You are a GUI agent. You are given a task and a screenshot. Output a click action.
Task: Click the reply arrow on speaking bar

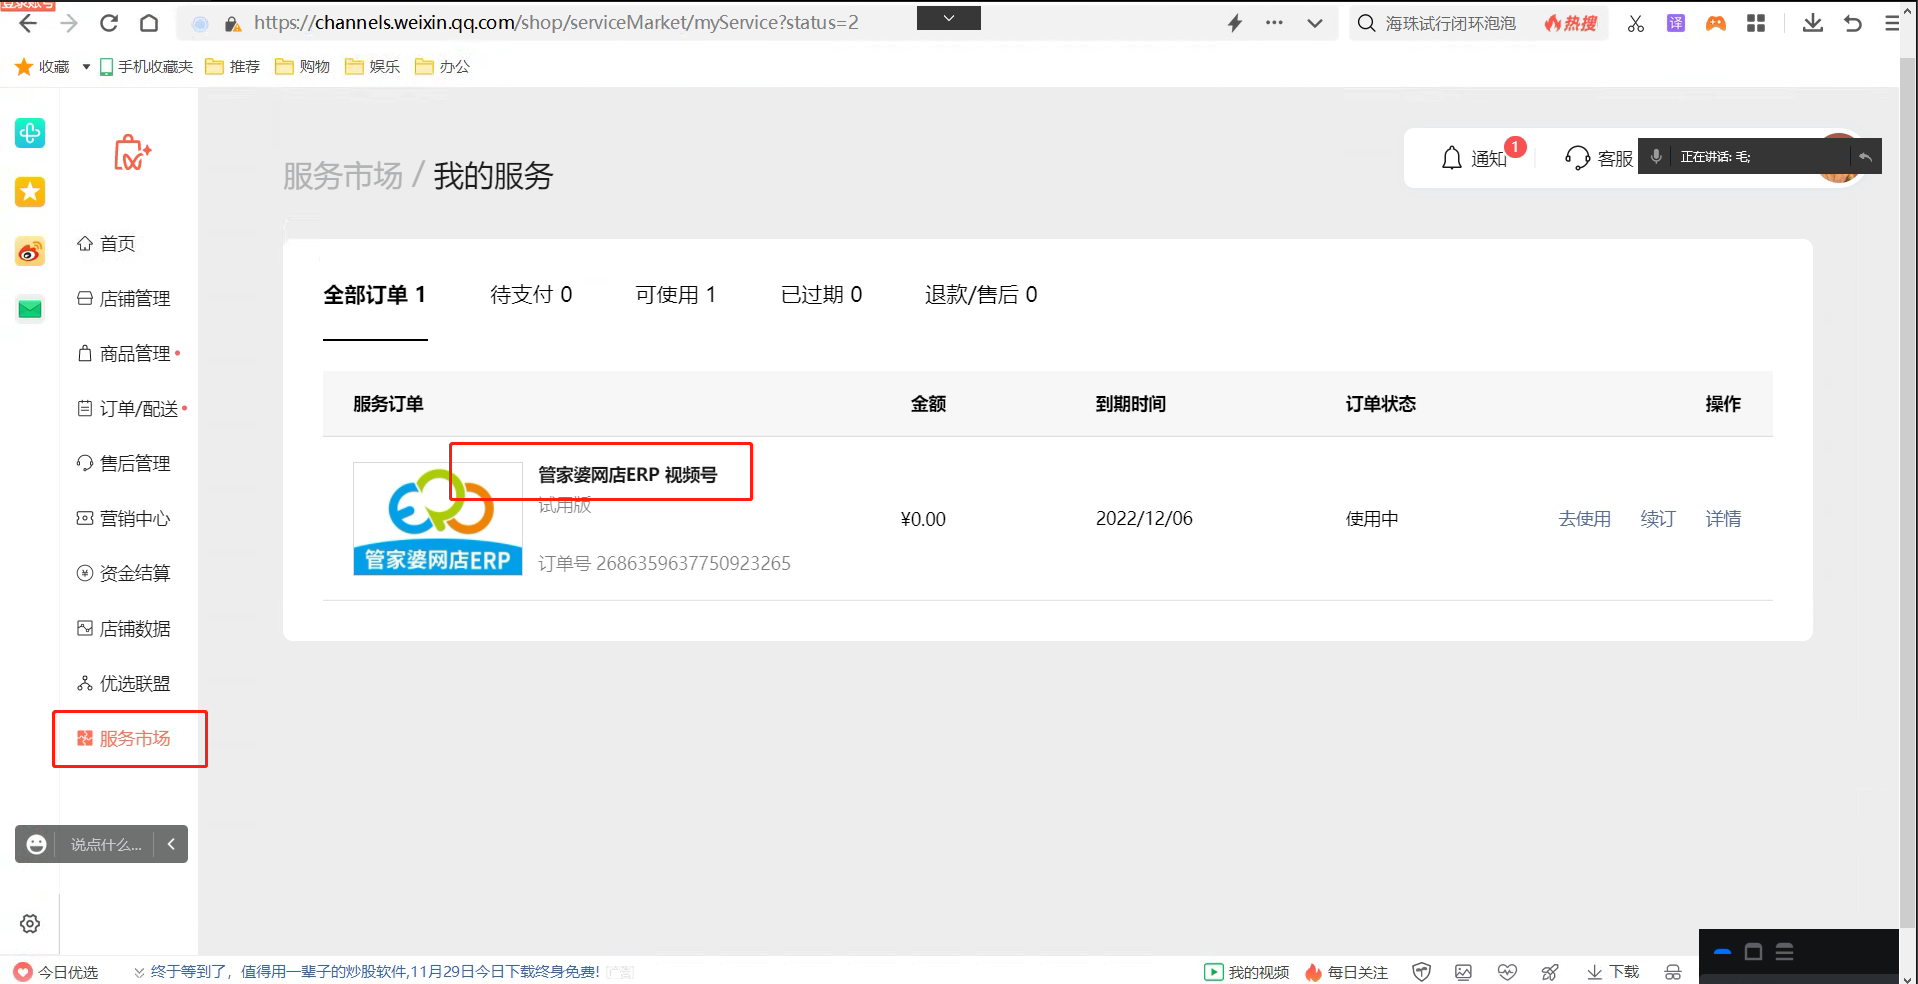click(x=1865, y=156)
